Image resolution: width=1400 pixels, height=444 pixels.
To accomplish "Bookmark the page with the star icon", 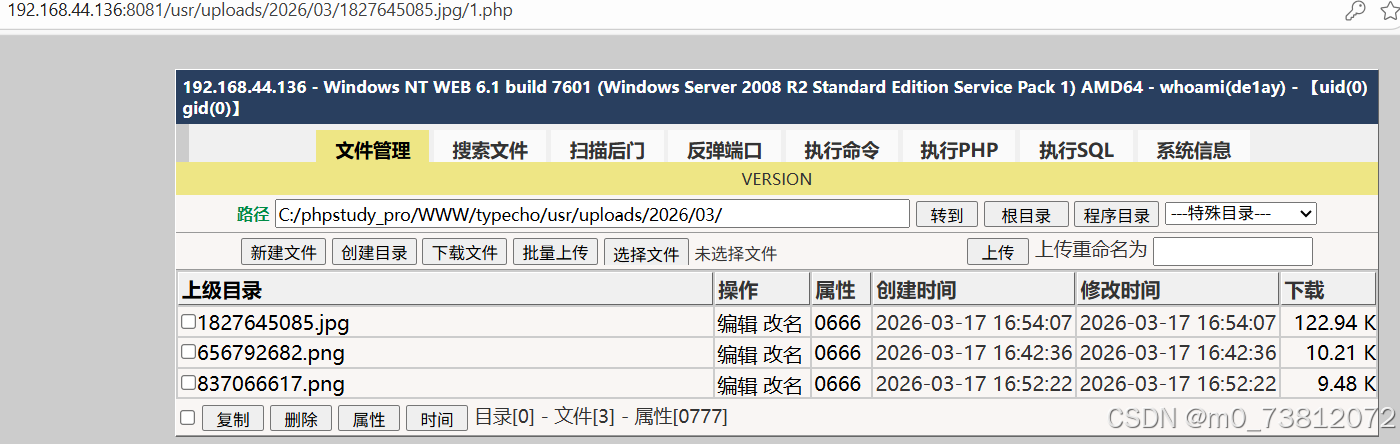I will 1390,11.
